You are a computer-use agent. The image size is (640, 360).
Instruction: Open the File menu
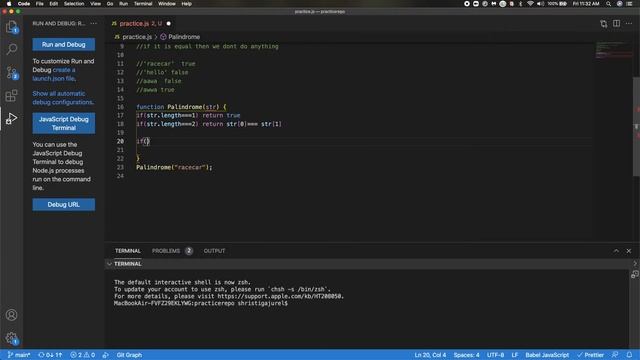pyautogui.click(x=40, y=4)
